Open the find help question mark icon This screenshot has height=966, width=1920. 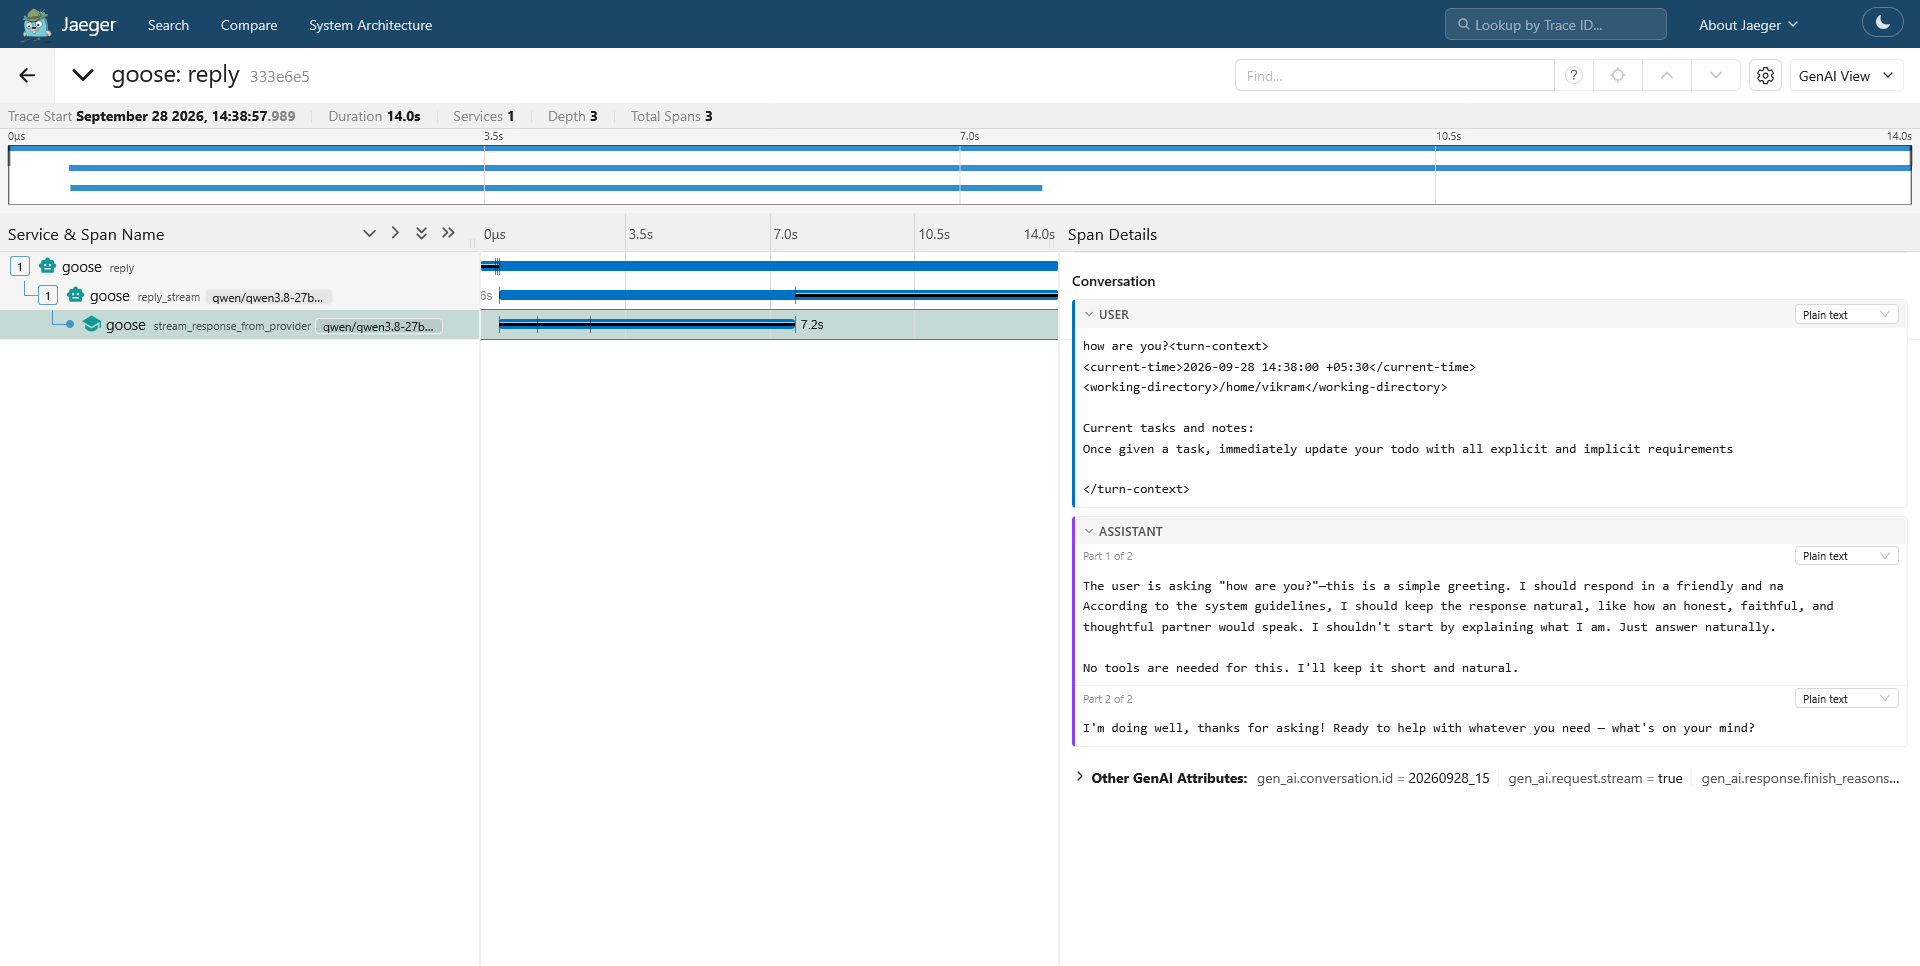pos(1574,75)
